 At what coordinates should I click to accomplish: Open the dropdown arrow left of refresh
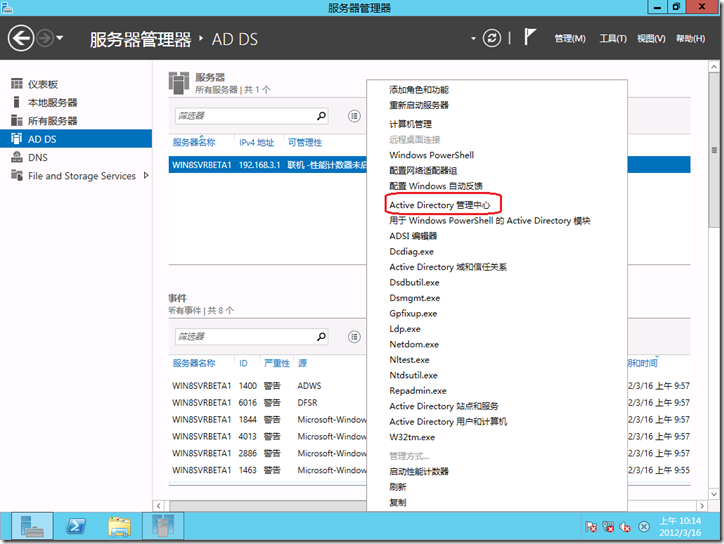pyautogui.click(x=473, y=39)
